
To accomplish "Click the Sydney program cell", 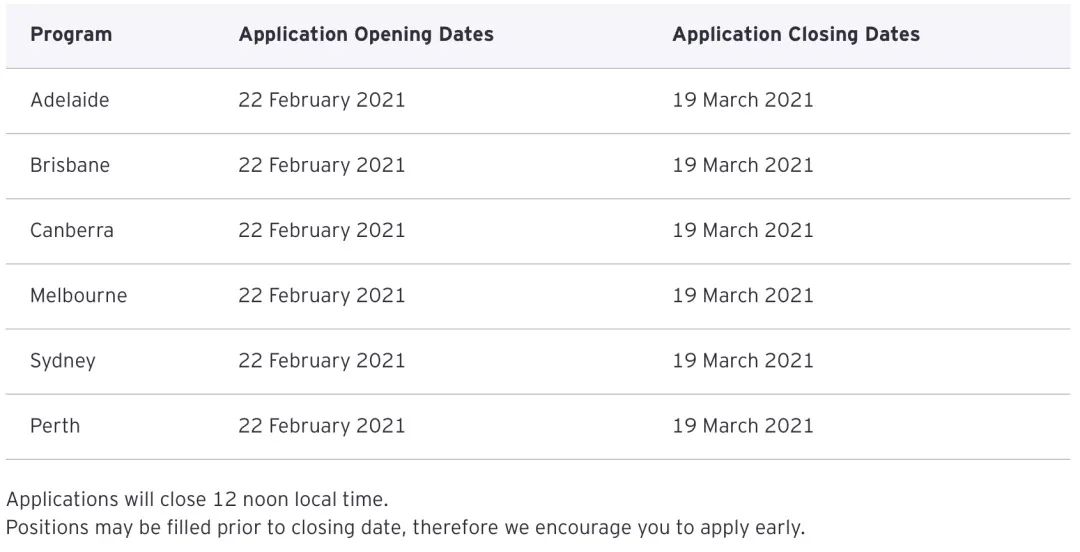I will [x=63, y=361].
